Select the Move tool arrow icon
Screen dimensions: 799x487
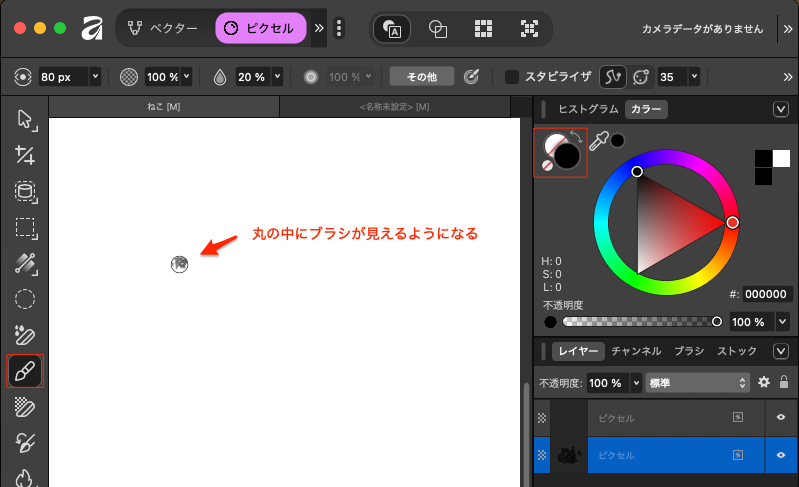25,120
